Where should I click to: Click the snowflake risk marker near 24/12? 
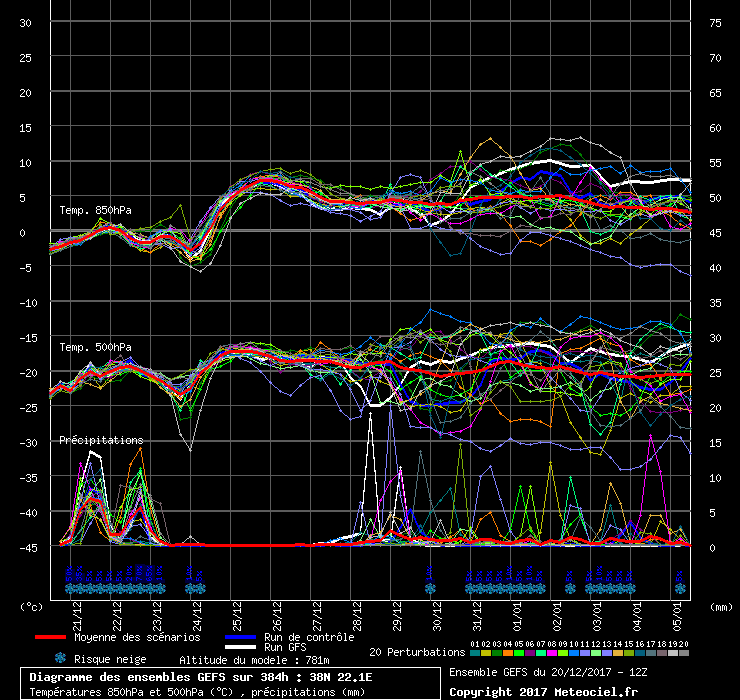(x=195, y=589)
